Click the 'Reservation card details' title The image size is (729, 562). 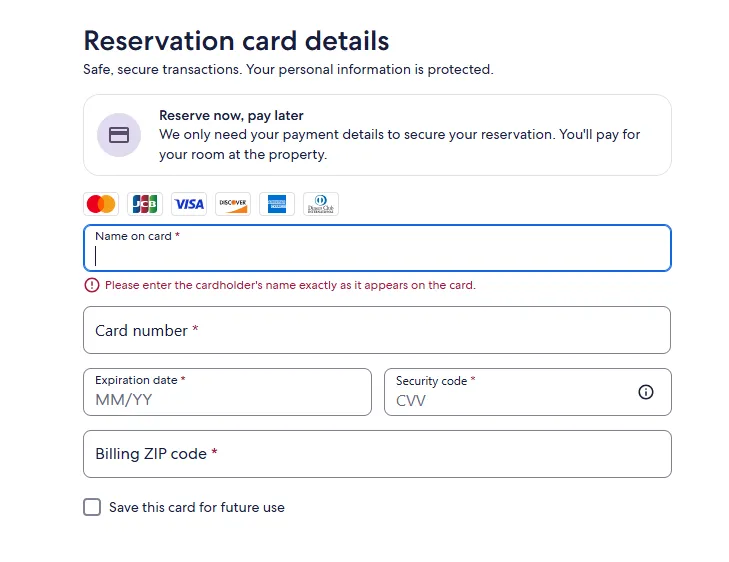(x=236, y=41)
